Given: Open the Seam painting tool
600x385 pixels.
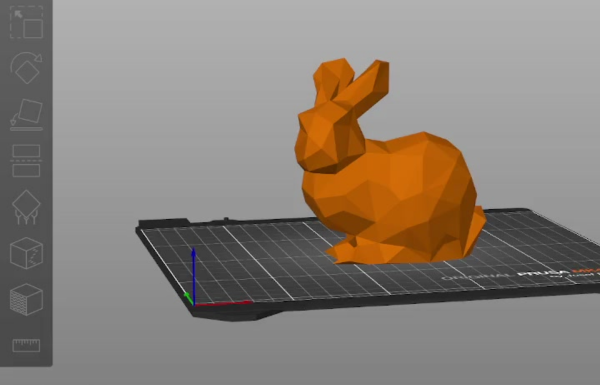Looking at the screenshot, I should (x=26, y=253).
